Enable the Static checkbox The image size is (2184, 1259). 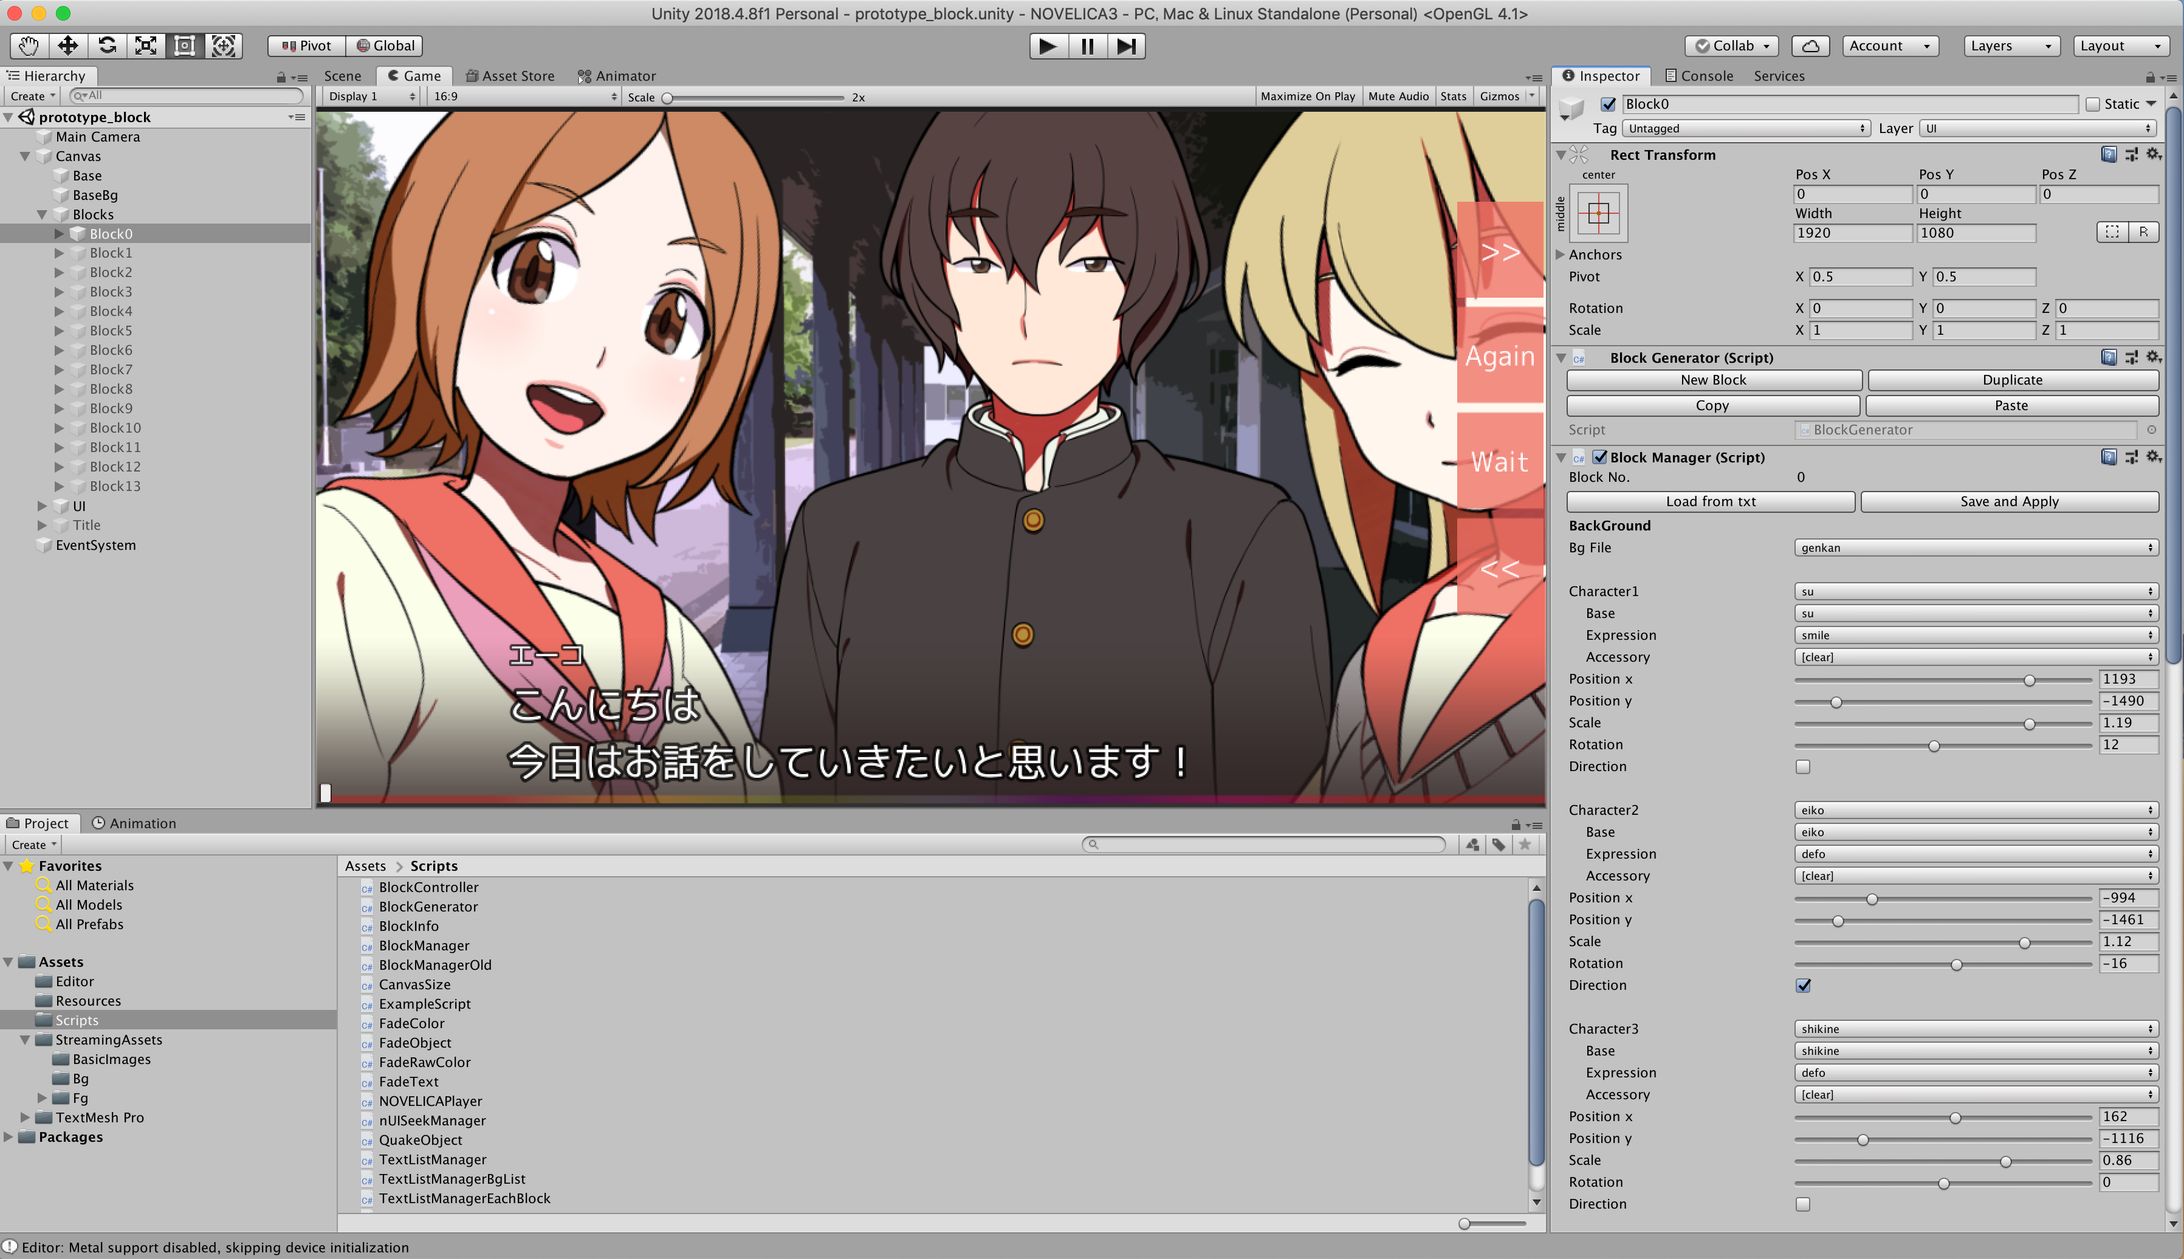point(2092,104)
